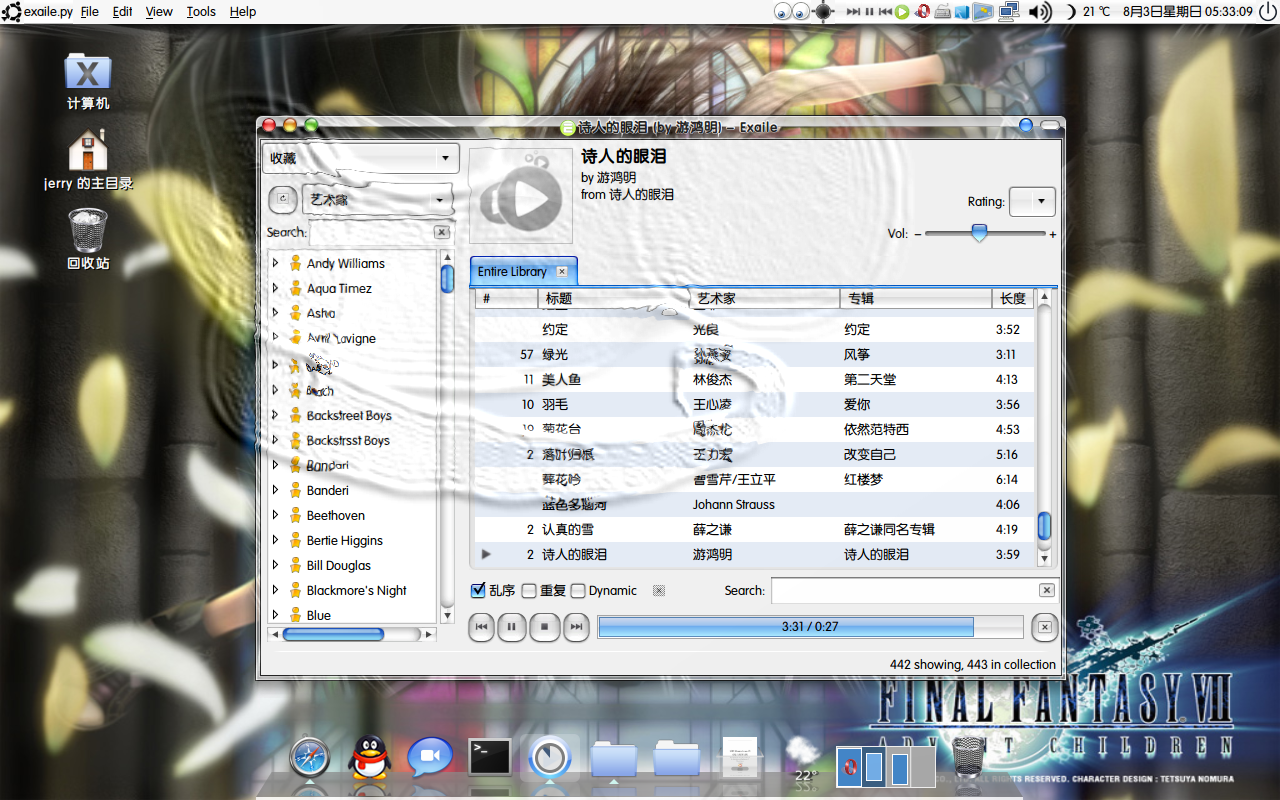Expand the Andy Williams artist
1280x800 pixels.
pyautogui.click(x=275, y=263)
